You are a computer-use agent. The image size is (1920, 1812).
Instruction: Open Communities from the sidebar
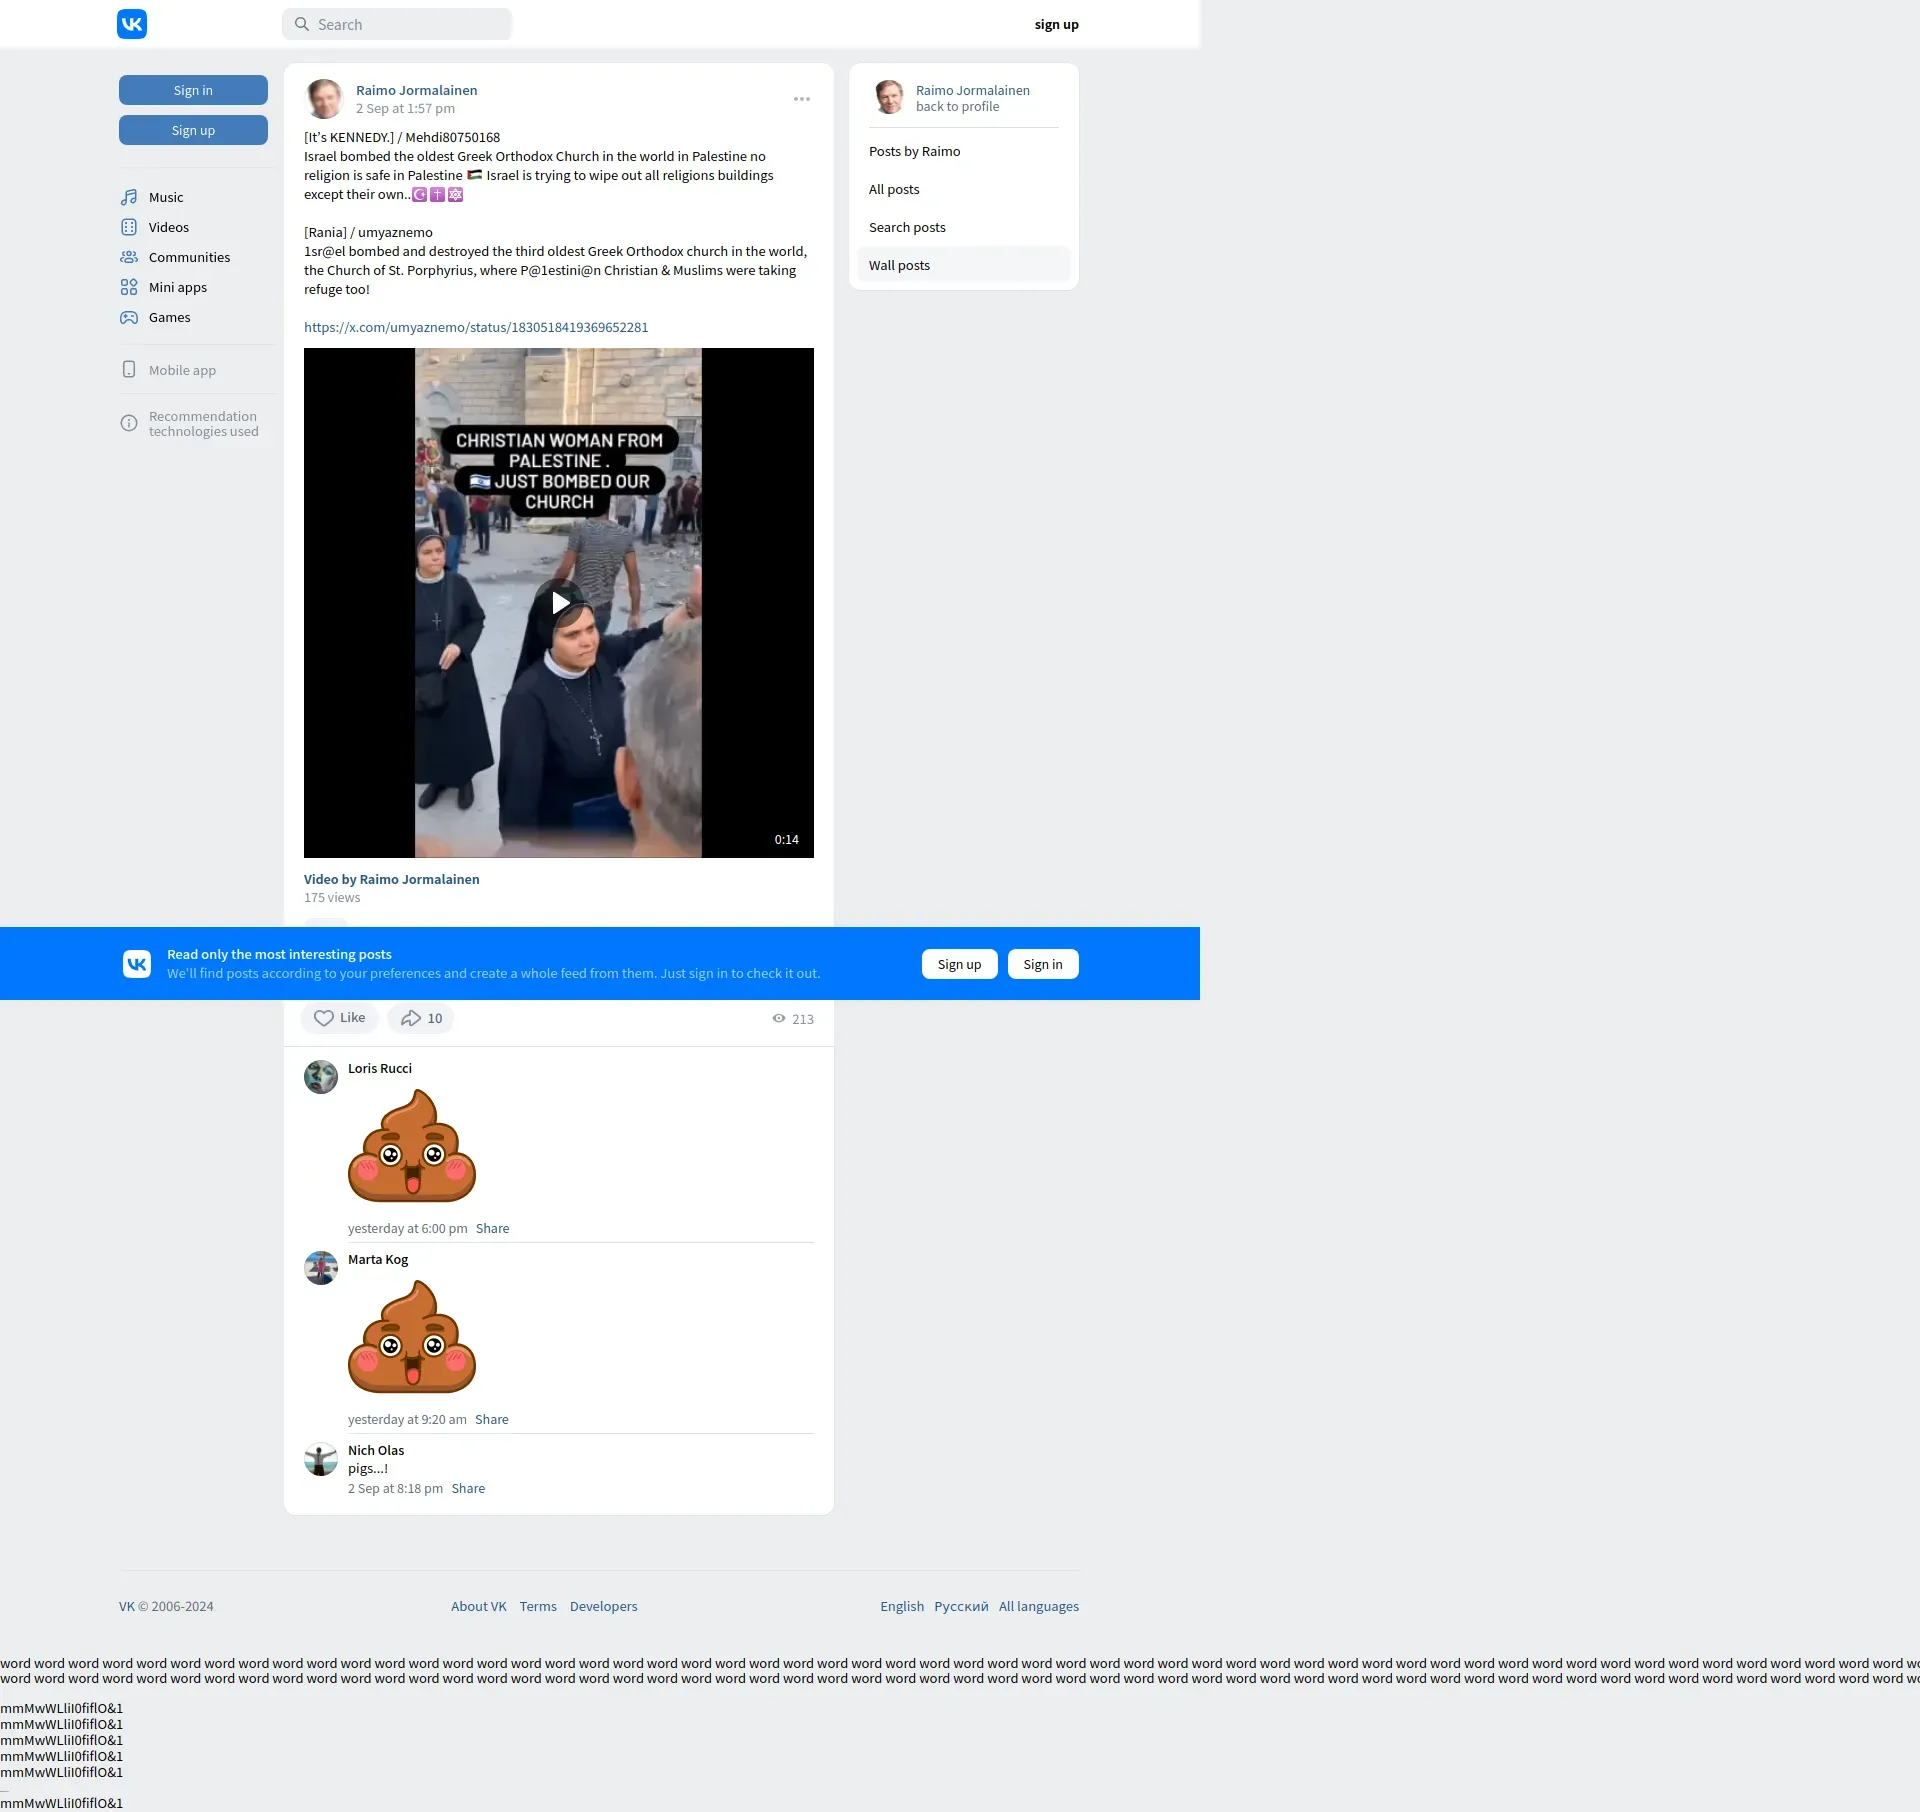point(188,257)
